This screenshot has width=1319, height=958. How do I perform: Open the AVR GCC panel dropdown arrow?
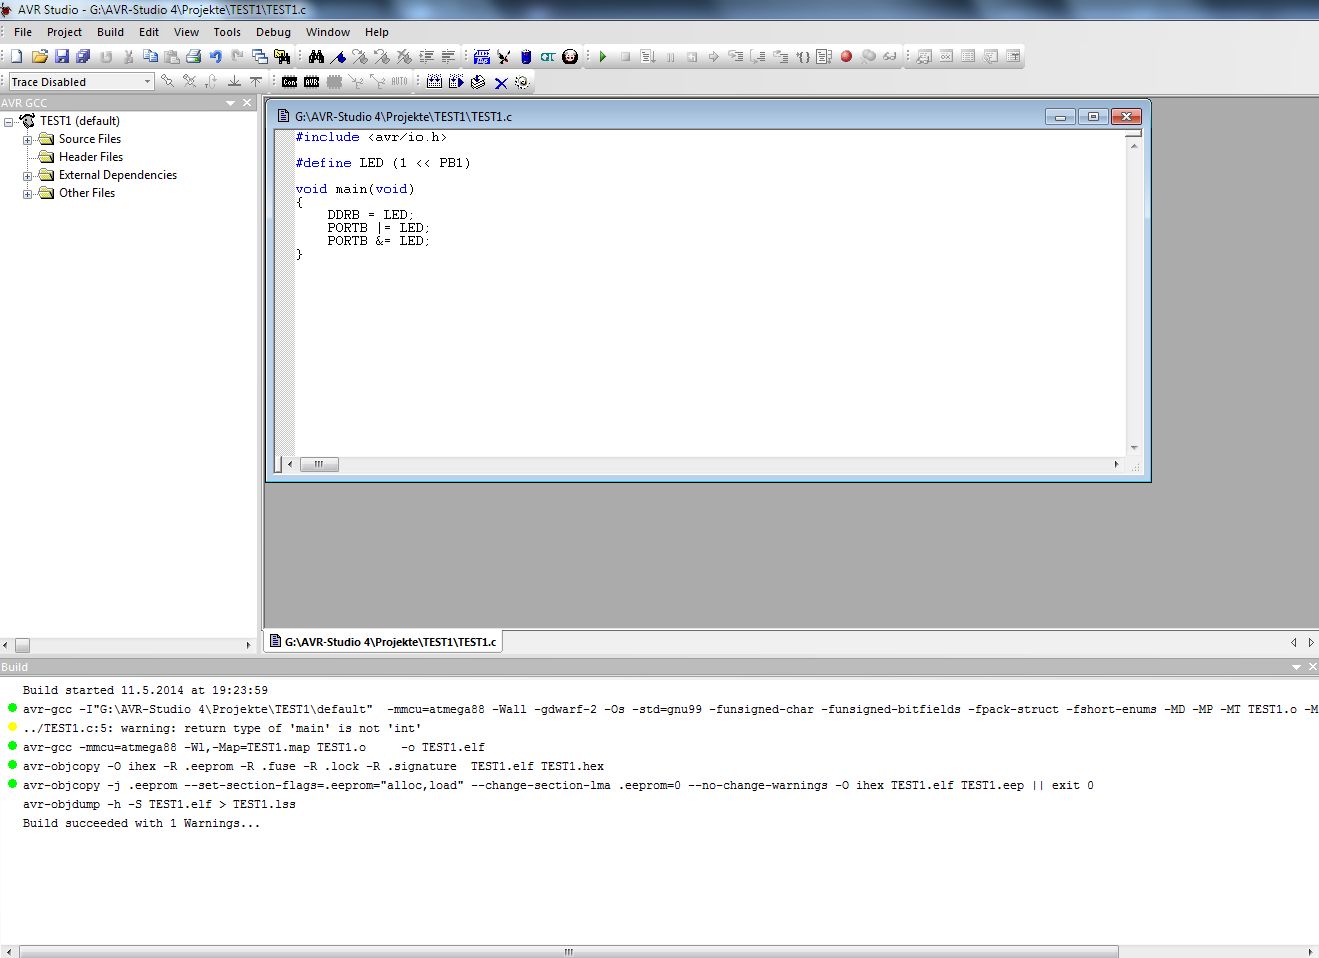[231, 103]
